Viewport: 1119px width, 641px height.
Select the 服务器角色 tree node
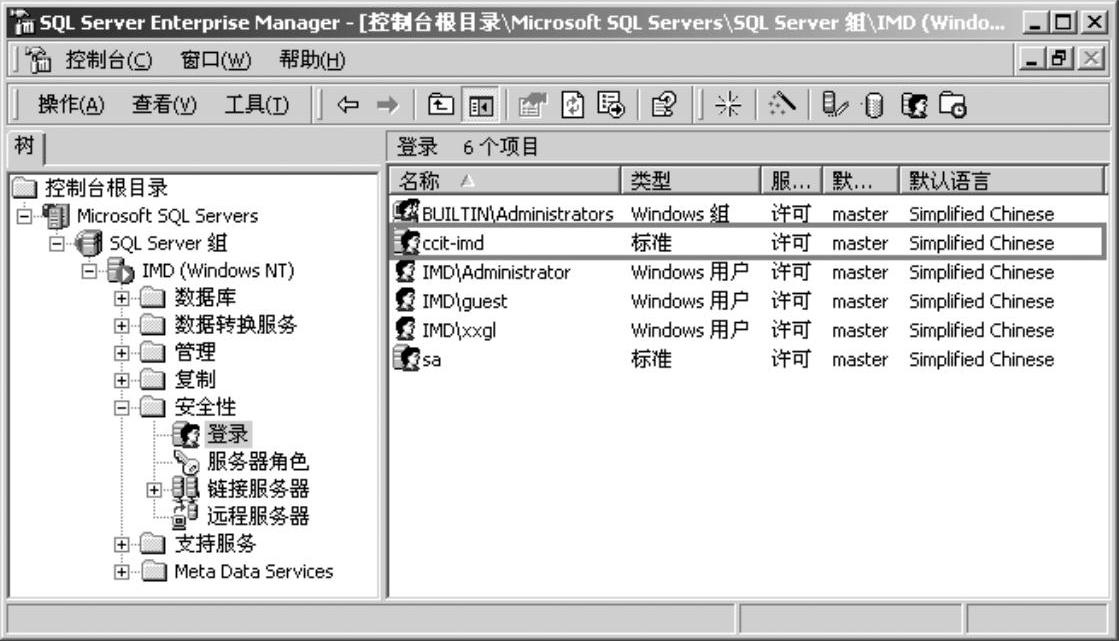tap(258, 461)
